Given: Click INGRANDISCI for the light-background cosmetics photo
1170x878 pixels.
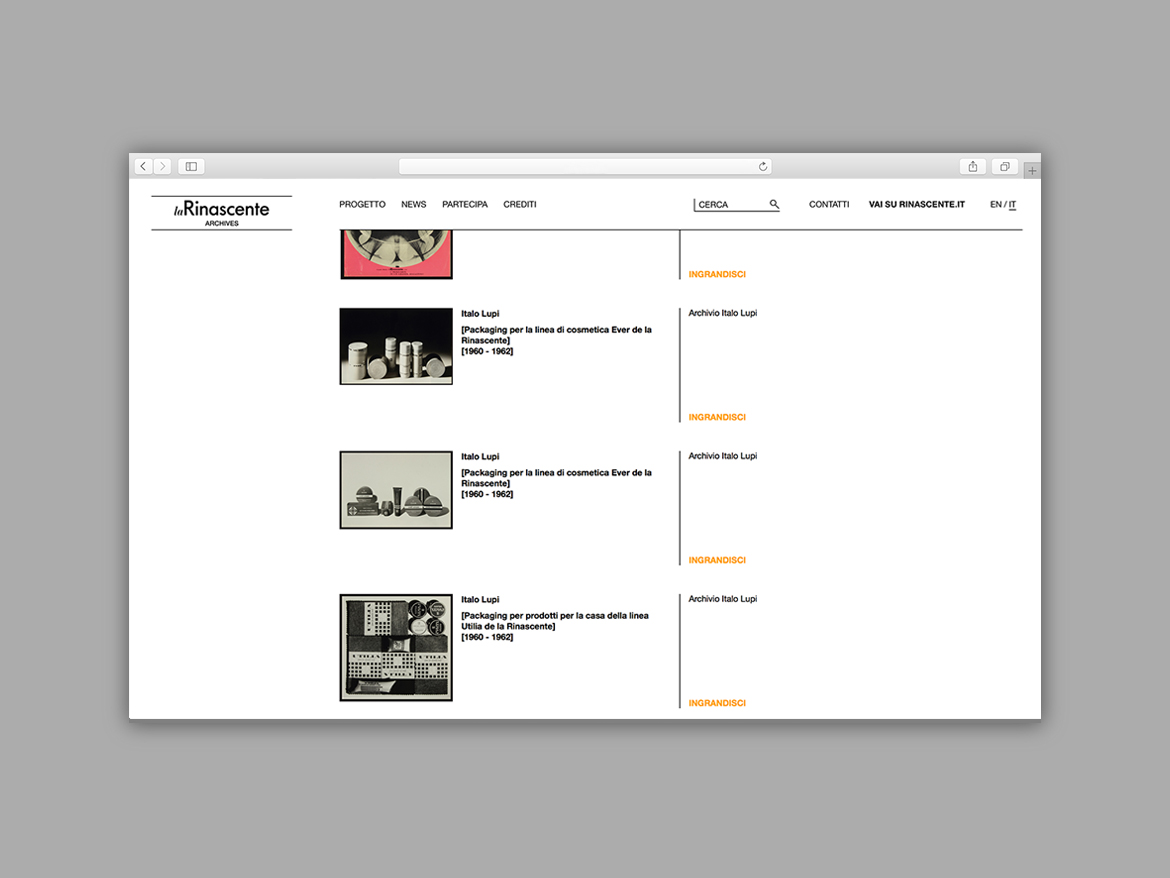Looking at the screenshot, I should (x=717, y=560).
